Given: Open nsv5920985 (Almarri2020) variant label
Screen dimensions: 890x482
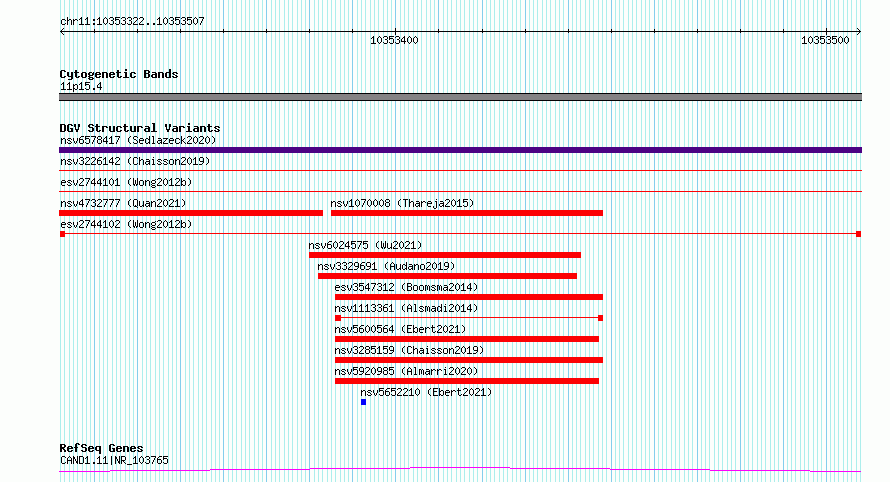Looking at the screenshot, I should coord(406,371).
